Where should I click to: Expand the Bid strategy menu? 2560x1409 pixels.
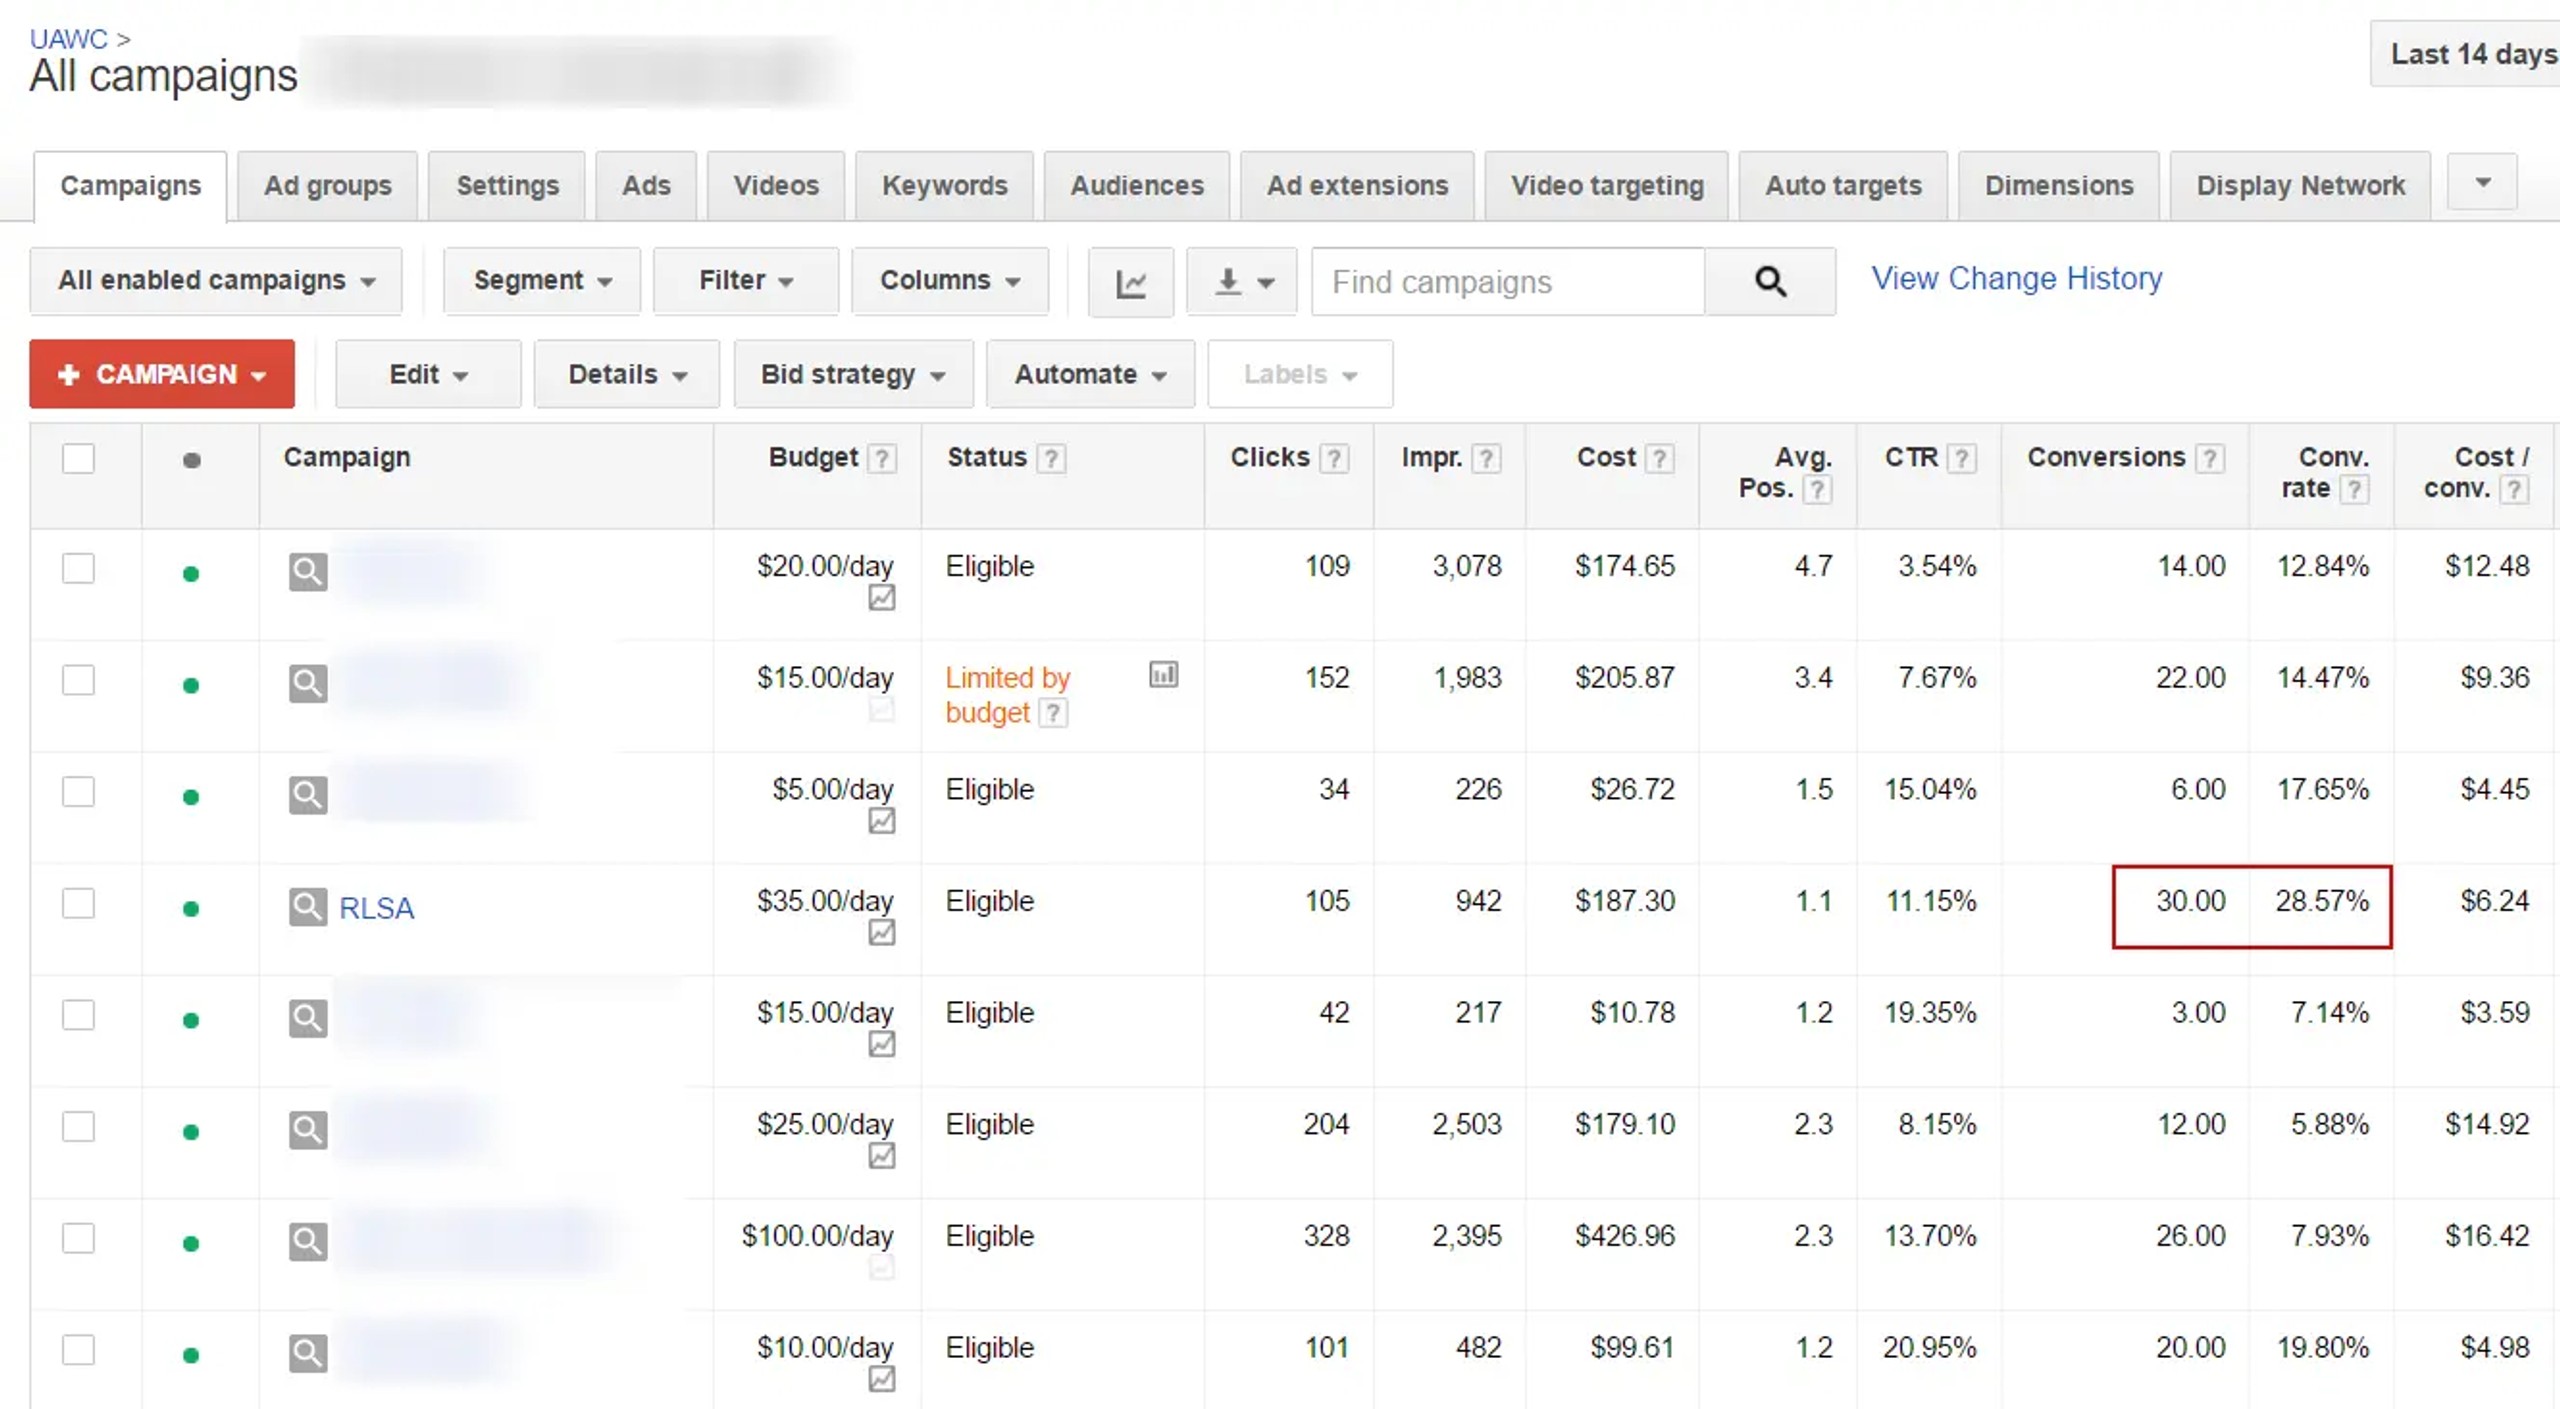[852, 375]
